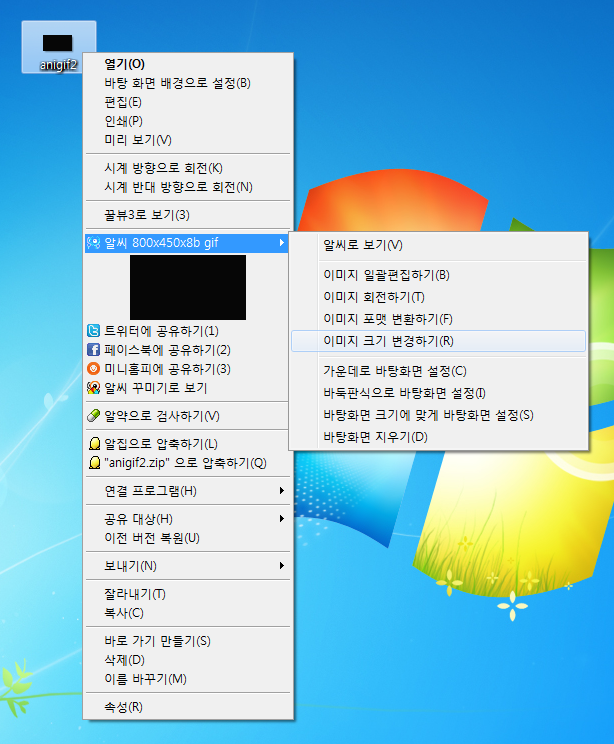
Task: Choose 미니홈피에 공유하기(3)
Action: coord(187,369)
